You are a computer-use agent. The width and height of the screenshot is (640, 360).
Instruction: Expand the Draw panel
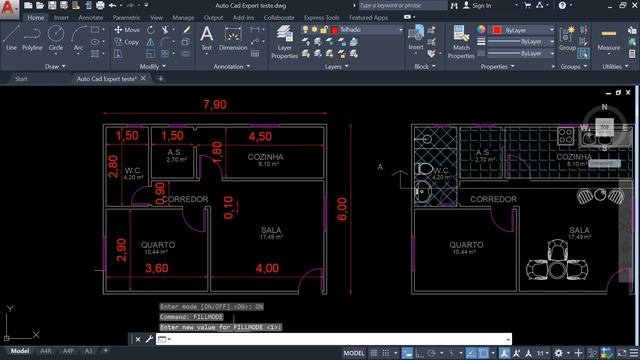55,67
